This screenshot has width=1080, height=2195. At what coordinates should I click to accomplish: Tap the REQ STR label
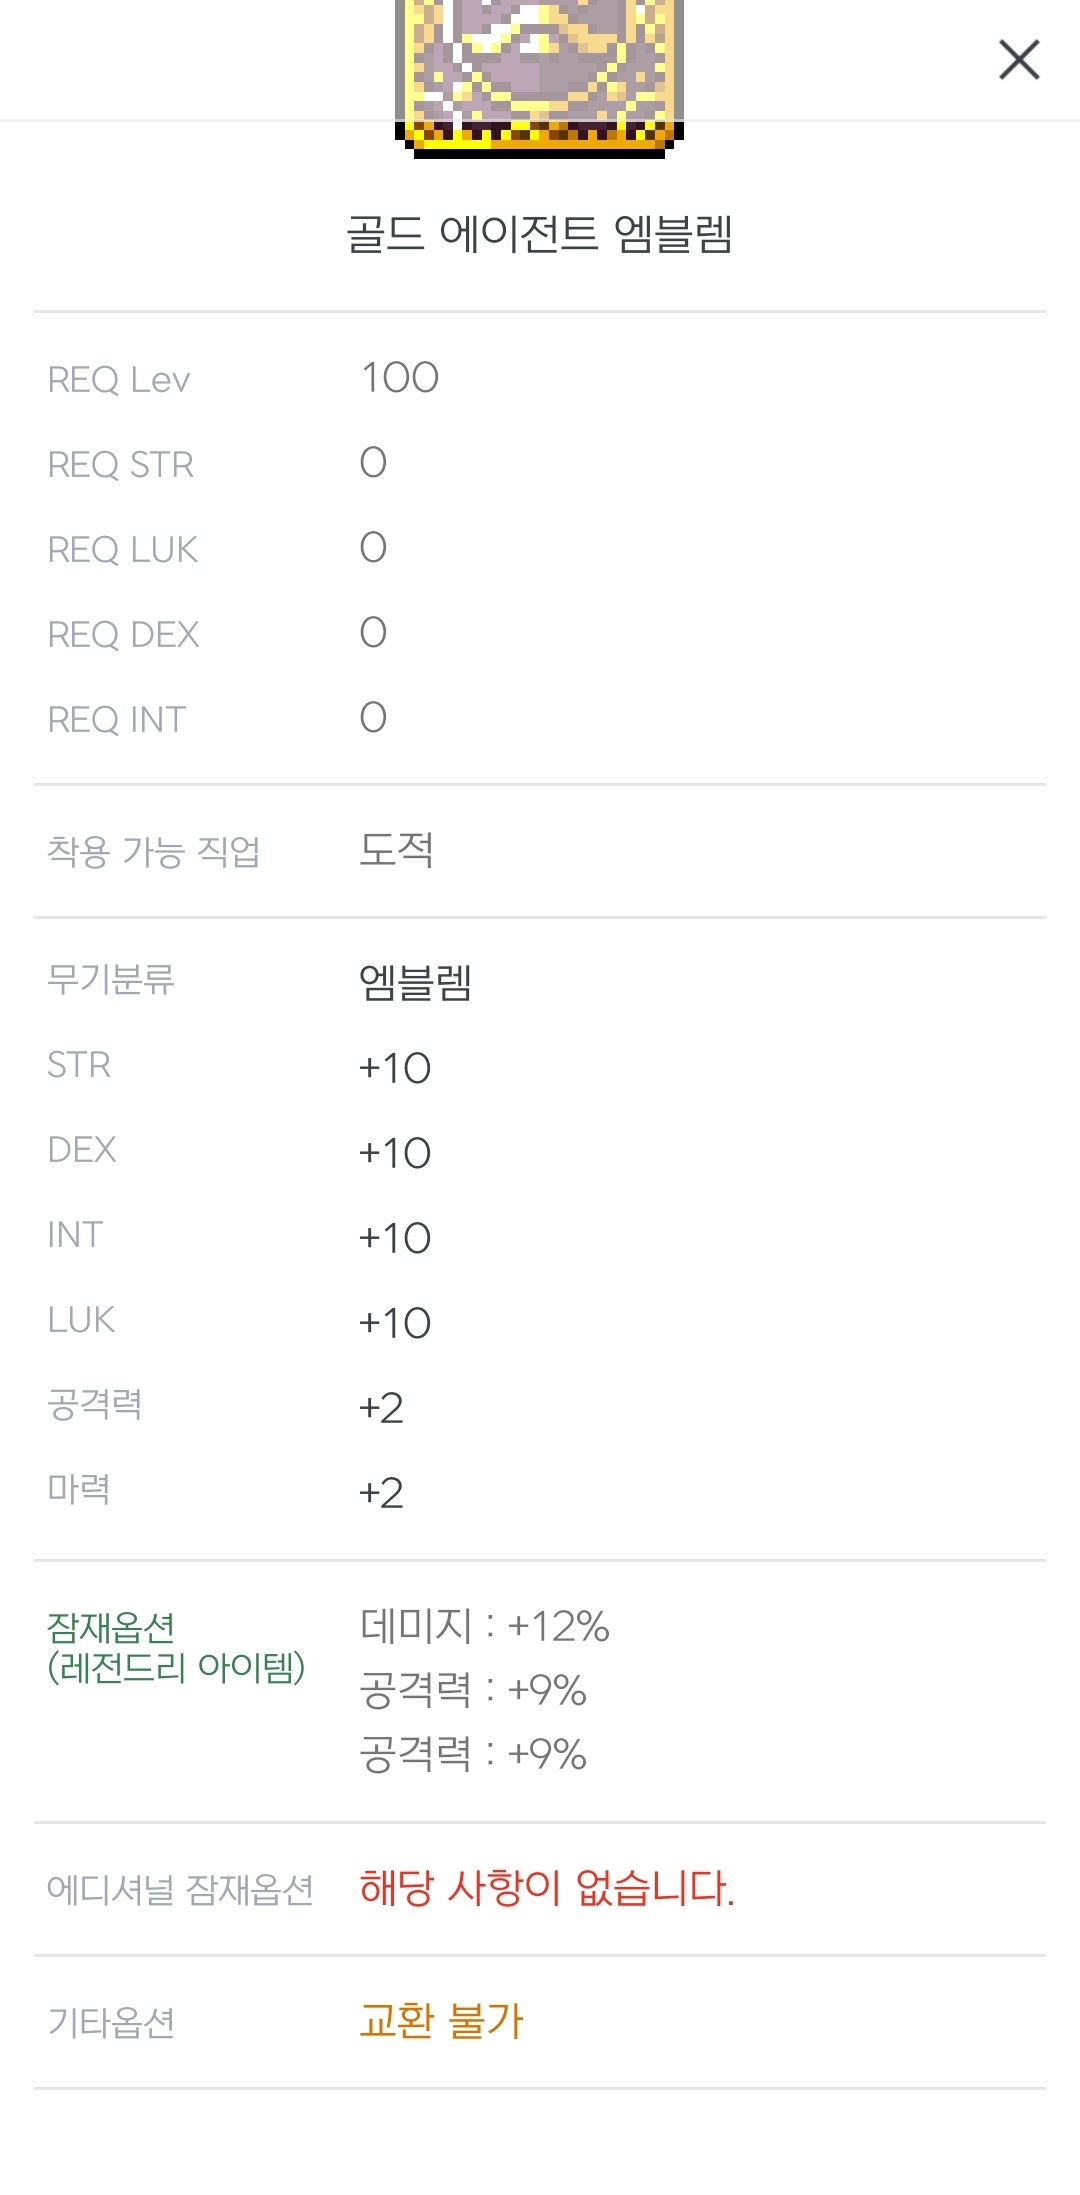(x=121, y=465)
